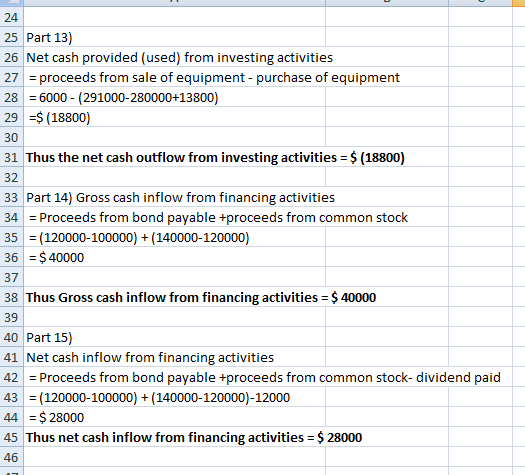This screenshot has height=475, width=525.
Task: Select 'Net cash inflow from financing activities' cell
Action: coord(150,357)
